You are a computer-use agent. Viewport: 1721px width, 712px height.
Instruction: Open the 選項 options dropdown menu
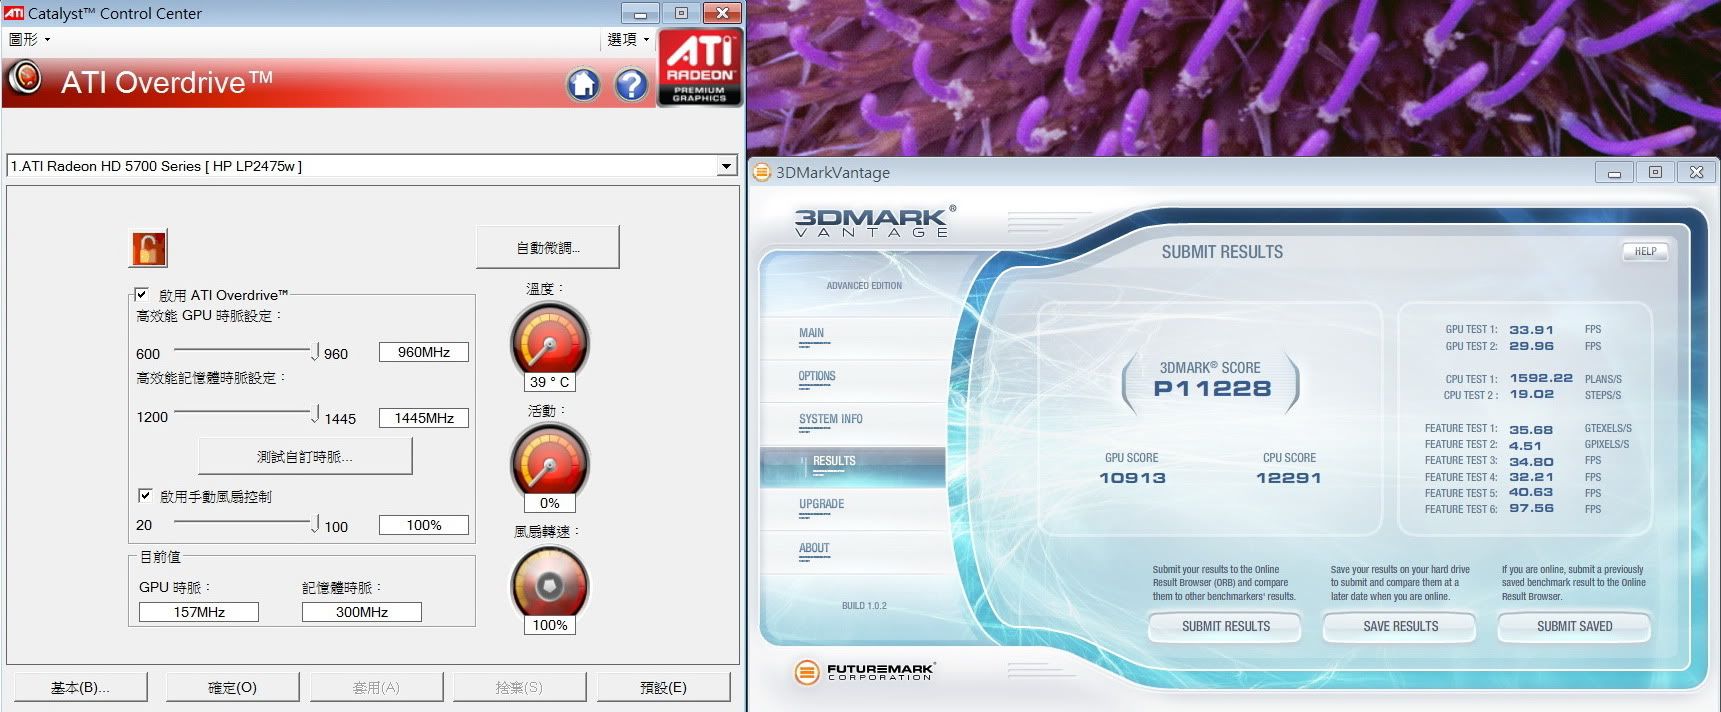click(628, 39)
